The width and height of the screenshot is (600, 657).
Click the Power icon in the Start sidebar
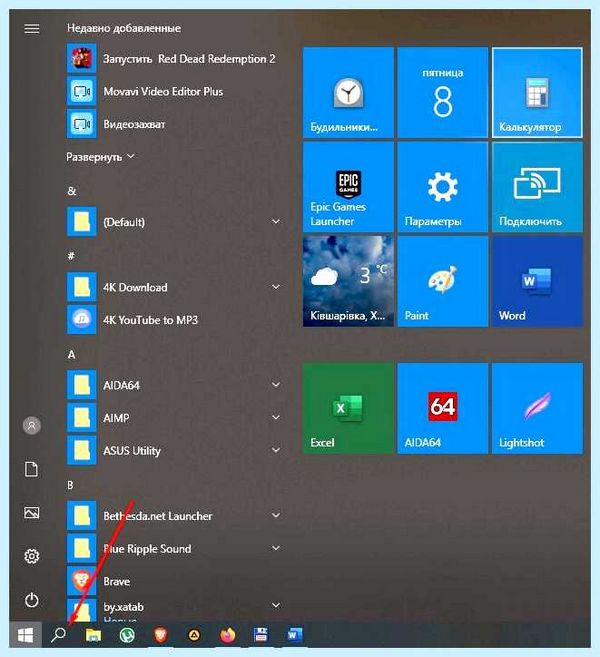click(x=31, y=600)
